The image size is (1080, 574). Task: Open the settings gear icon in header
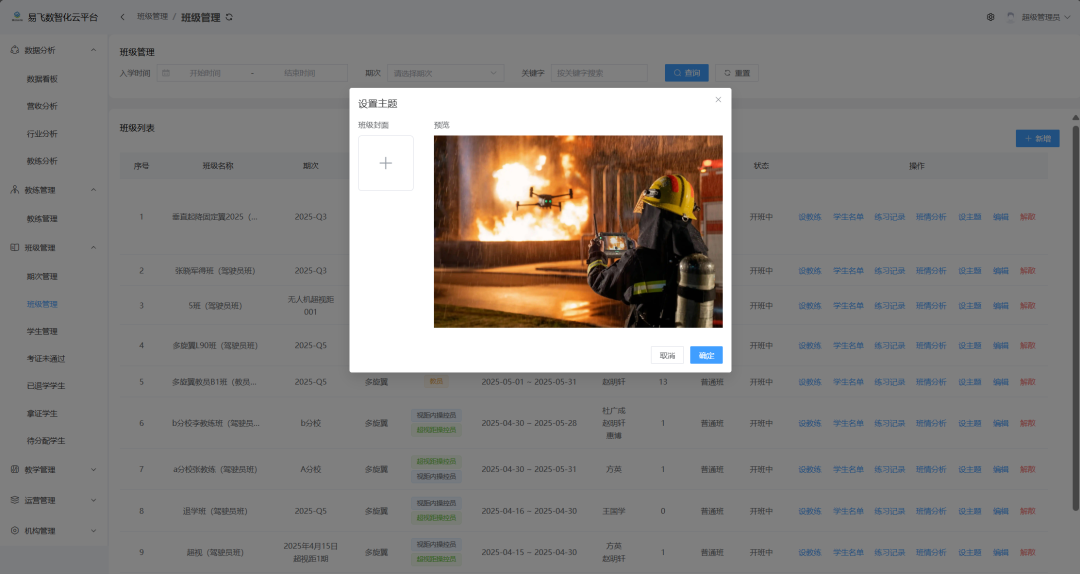(x=990, y=17)
